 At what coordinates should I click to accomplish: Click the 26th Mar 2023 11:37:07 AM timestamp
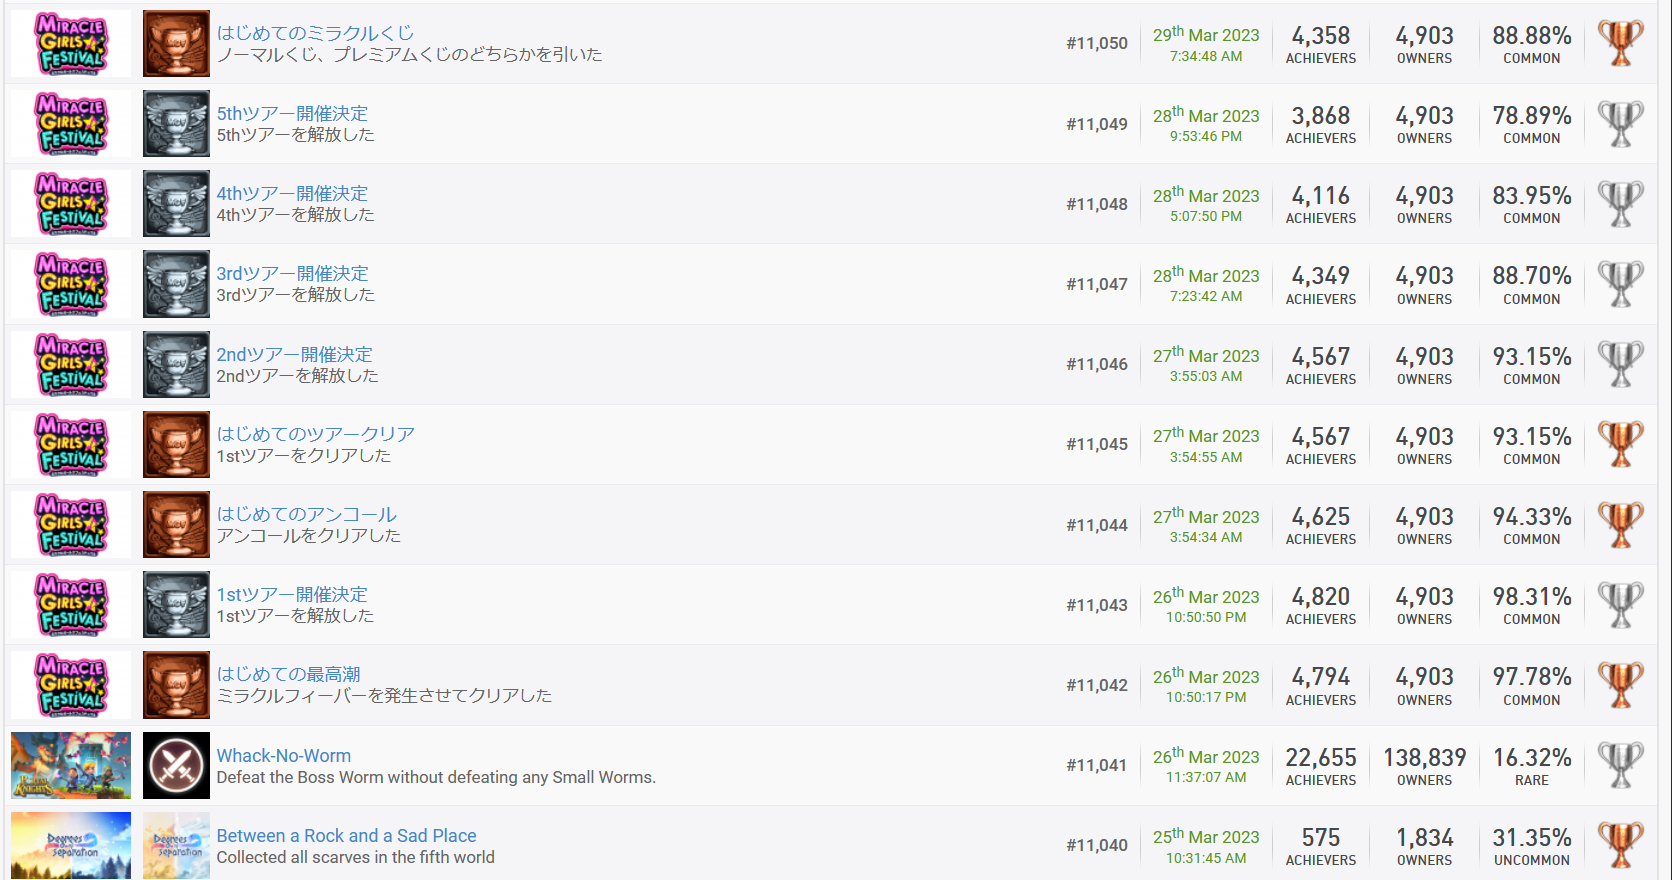[x=1206, y=765]
